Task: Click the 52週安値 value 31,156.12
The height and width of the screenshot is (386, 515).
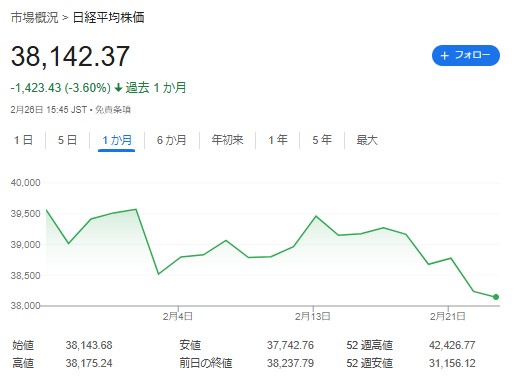Action: 452,363
